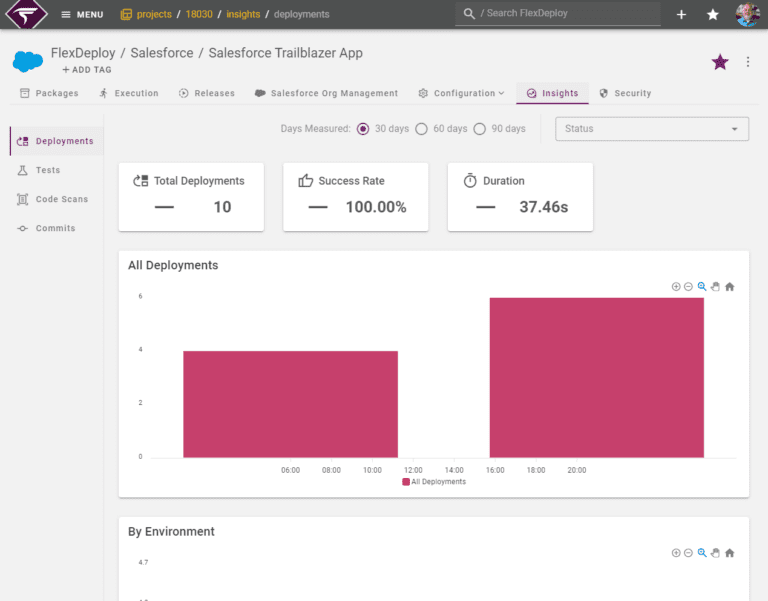This screenshot has width=768, height=601.
Task: Select the 30 days radio button
Action: (363, 129)
